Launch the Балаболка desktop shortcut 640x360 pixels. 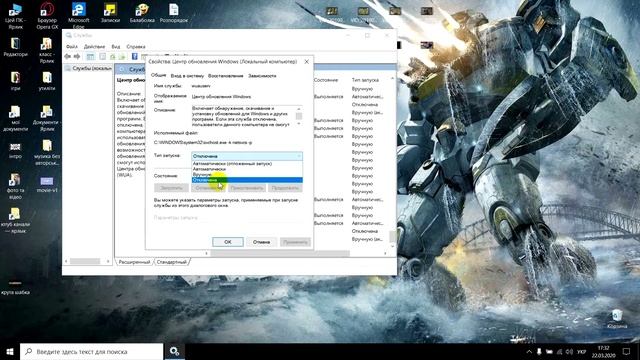pos(142,13)
